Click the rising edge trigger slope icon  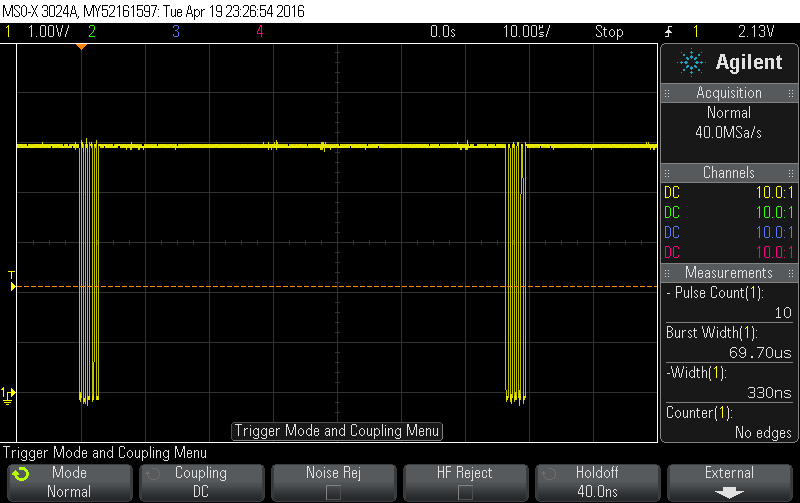tap(667, 32)
